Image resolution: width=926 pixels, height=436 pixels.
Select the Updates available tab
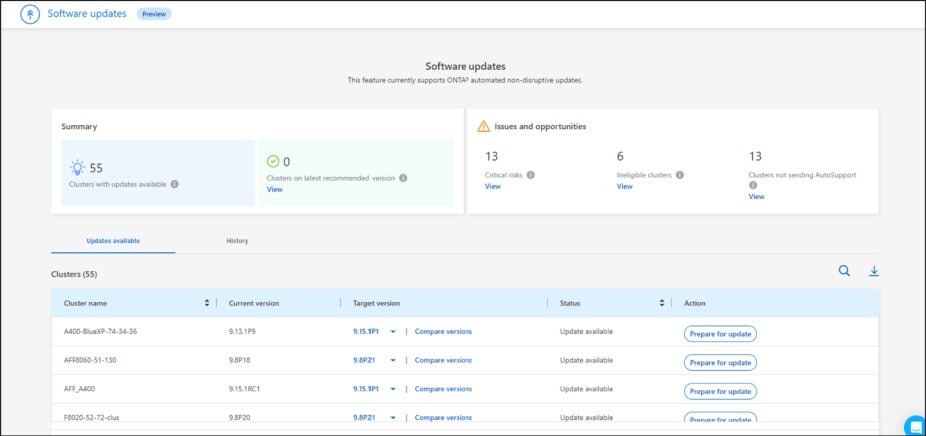(113, 241)
